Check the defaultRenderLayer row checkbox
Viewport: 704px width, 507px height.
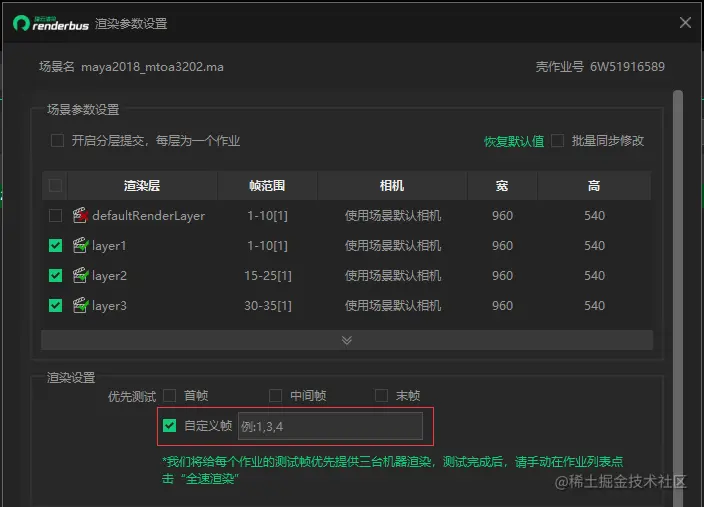click(55, 216)
